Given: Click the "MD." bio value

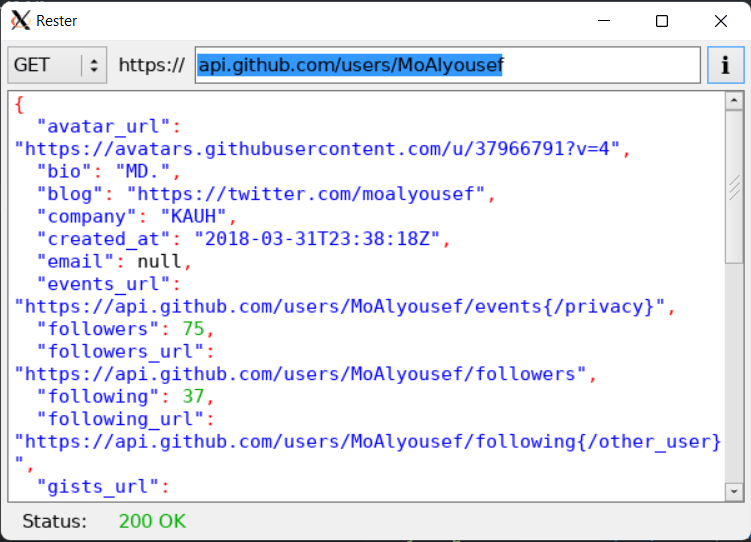Looking at the screenshot, I should [x=143, y=171].
